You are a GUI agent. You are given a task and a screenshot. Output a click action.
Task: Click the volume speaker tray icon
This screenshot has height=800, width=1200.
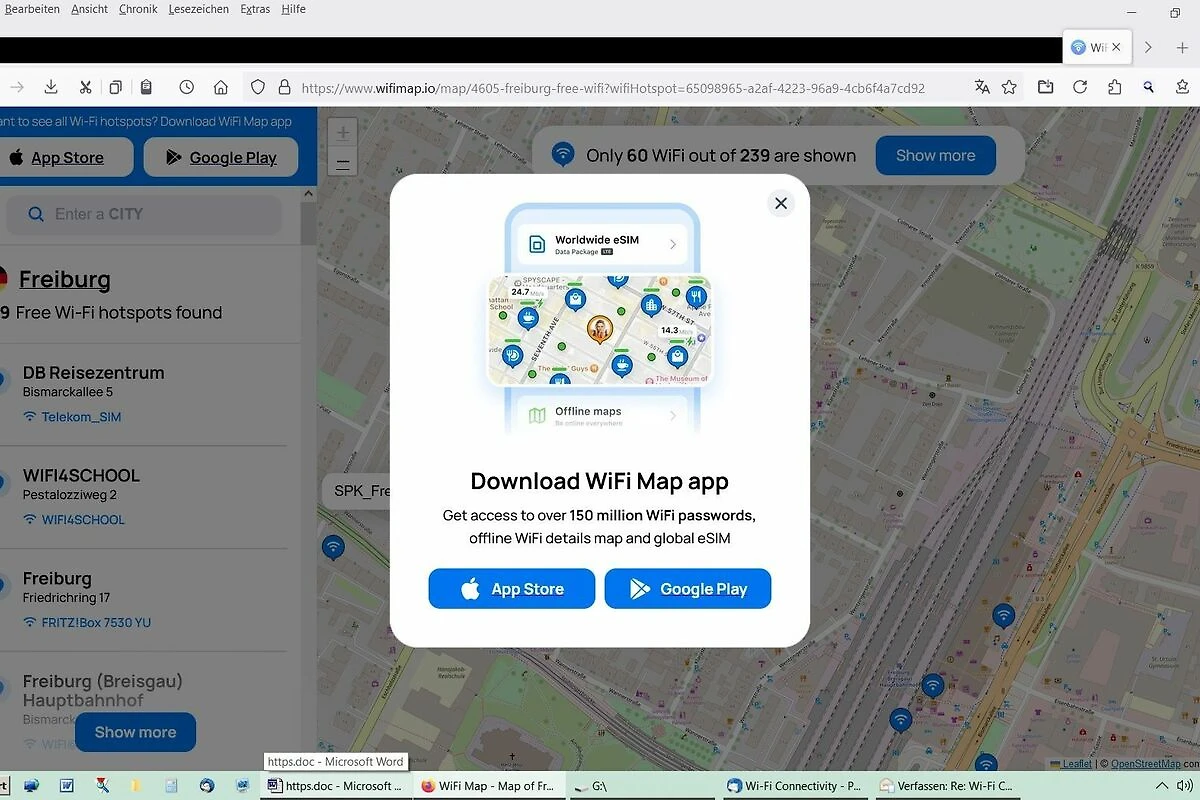pyautogui.click(x=1186, y=786)
